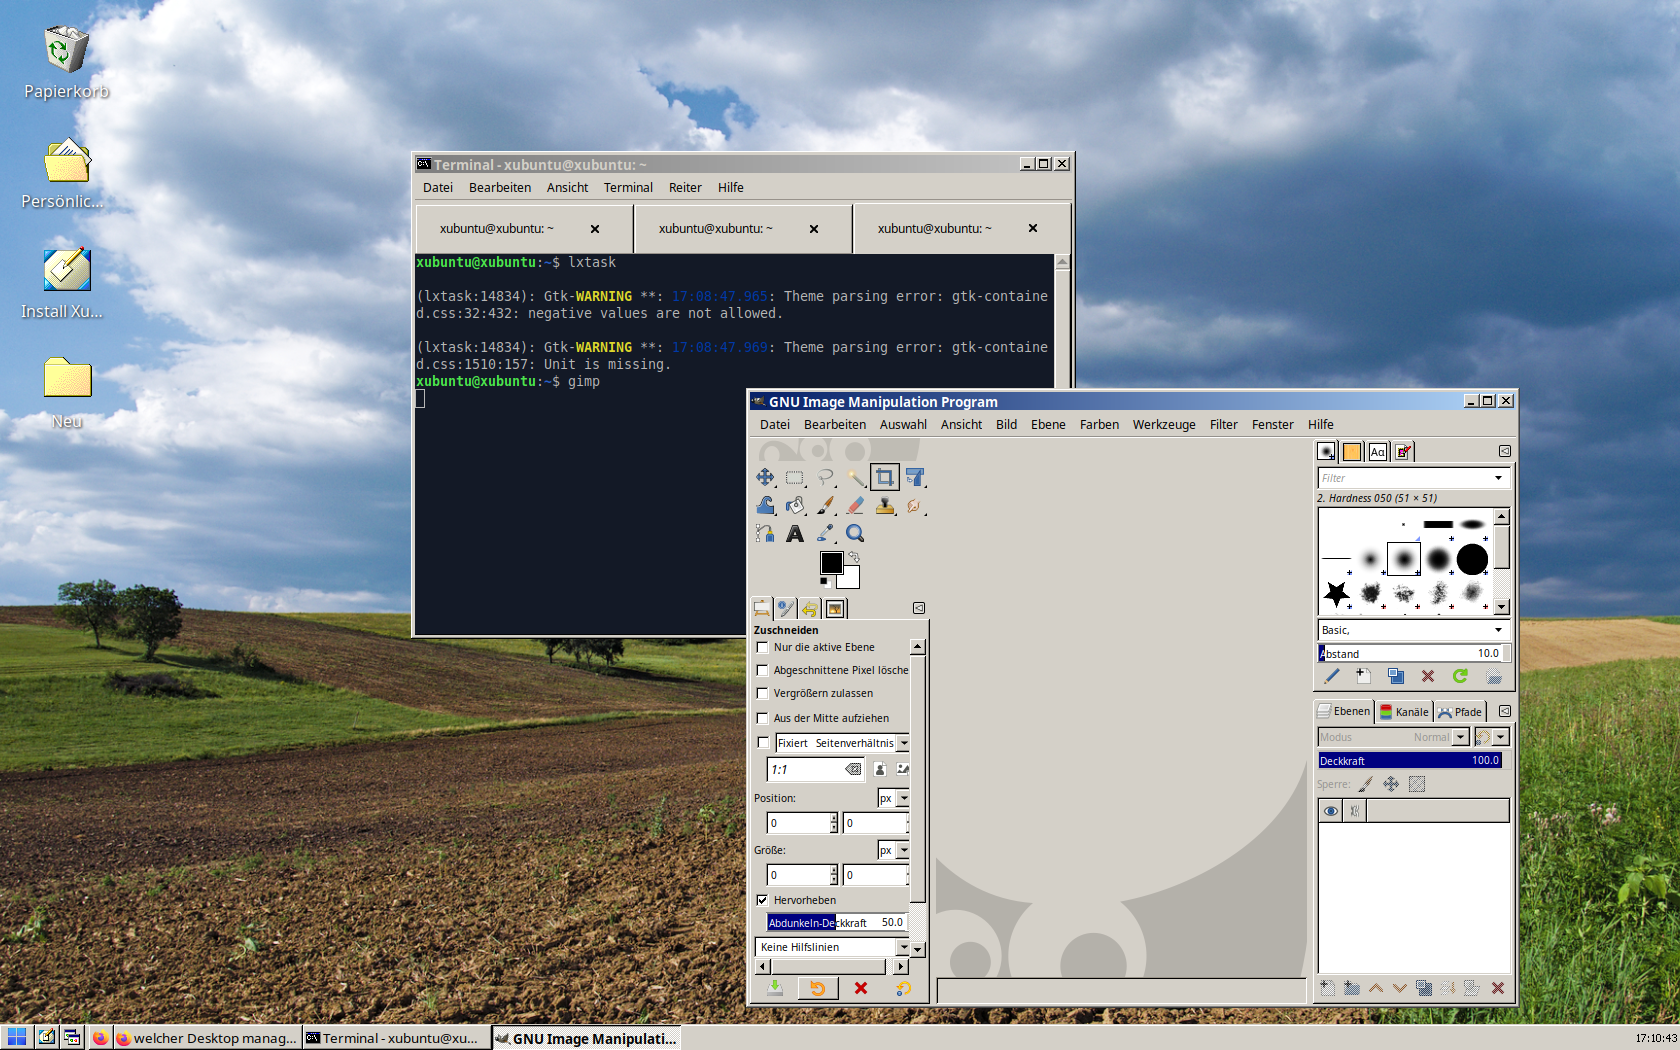Select the Eraser tool
1680x1050 pixels.
[x=855, y=505]
